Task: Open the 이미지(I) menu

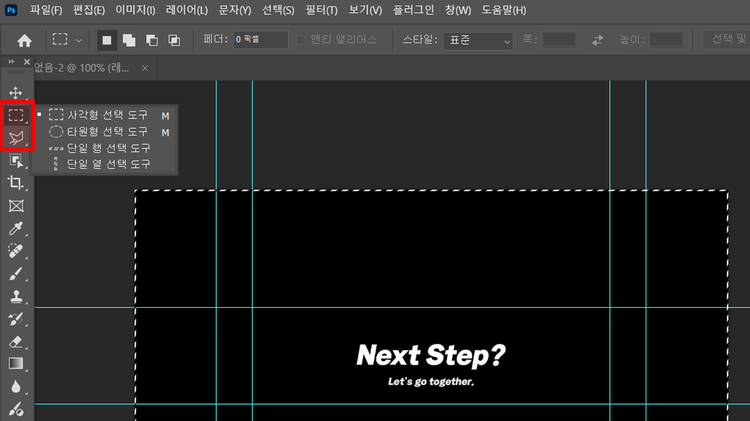Action: tap(135, 10)
